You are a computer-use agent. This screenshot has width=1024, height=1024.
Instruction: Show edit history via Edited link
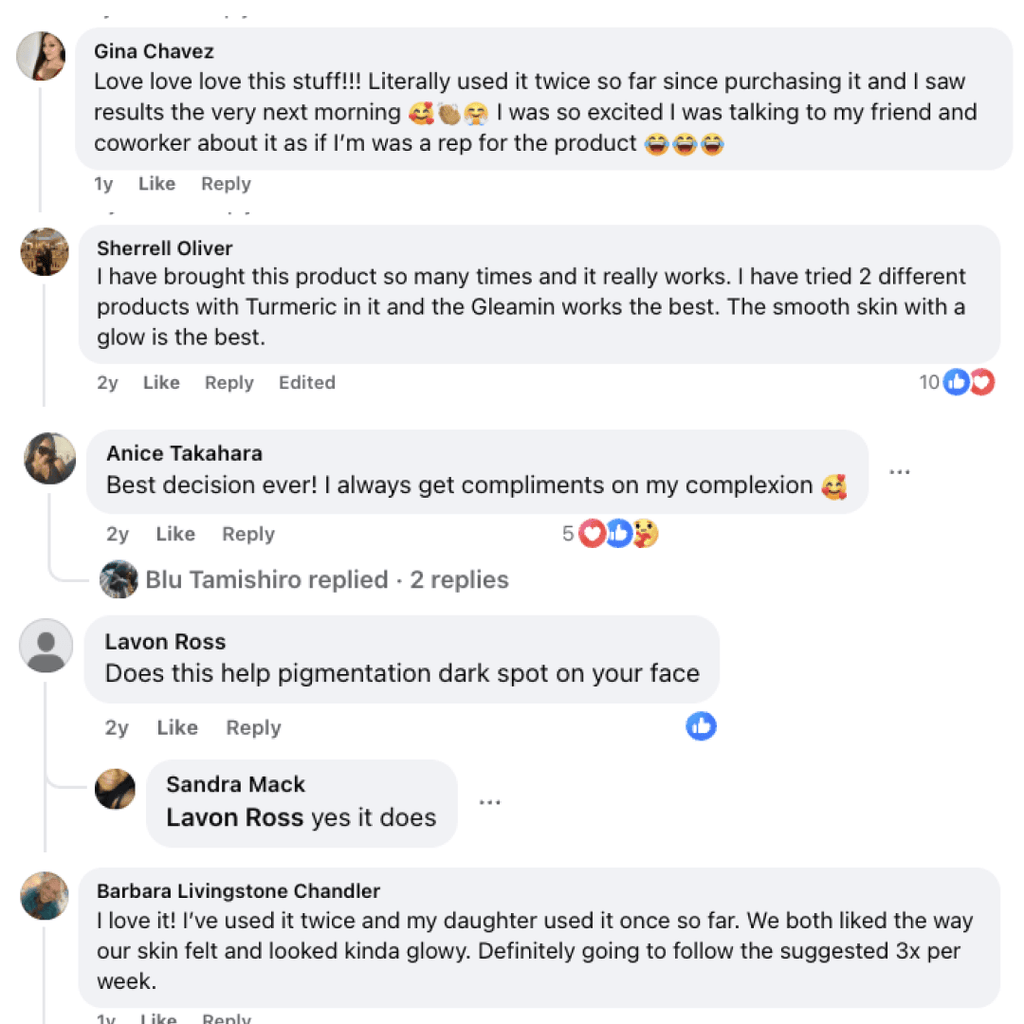click(x=307, y=383)
